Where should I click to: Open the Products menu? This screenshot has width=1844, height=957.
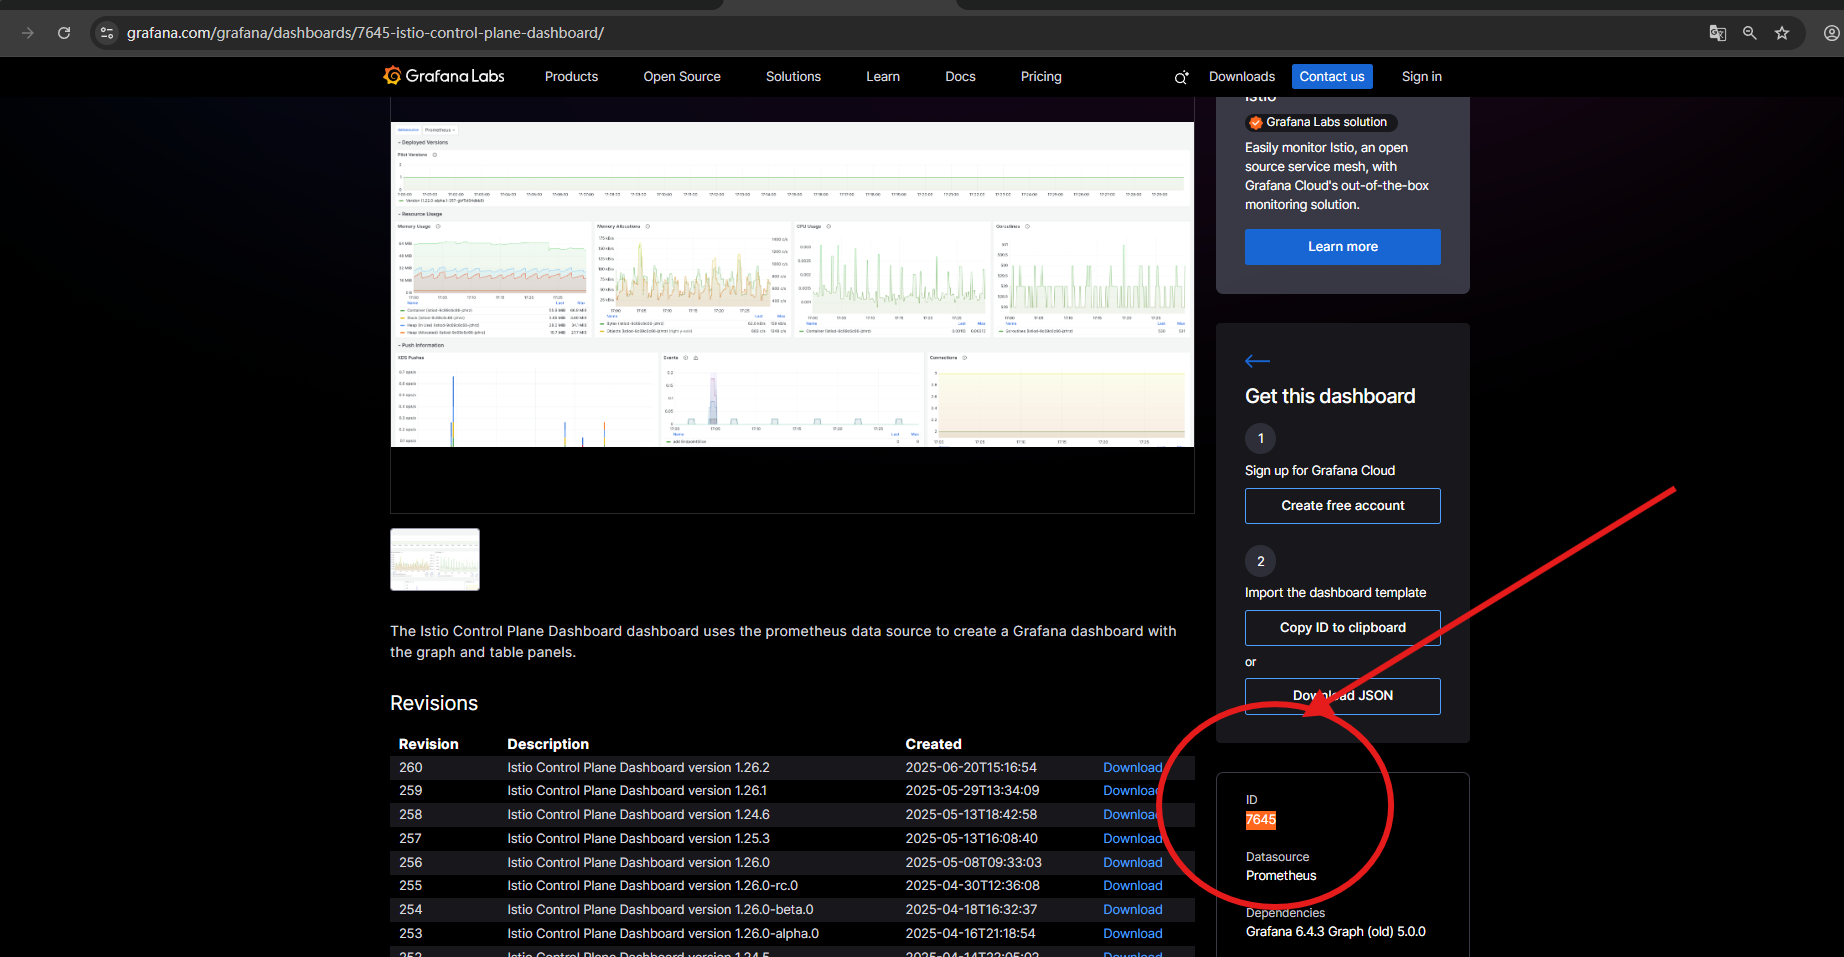(571, 77)
